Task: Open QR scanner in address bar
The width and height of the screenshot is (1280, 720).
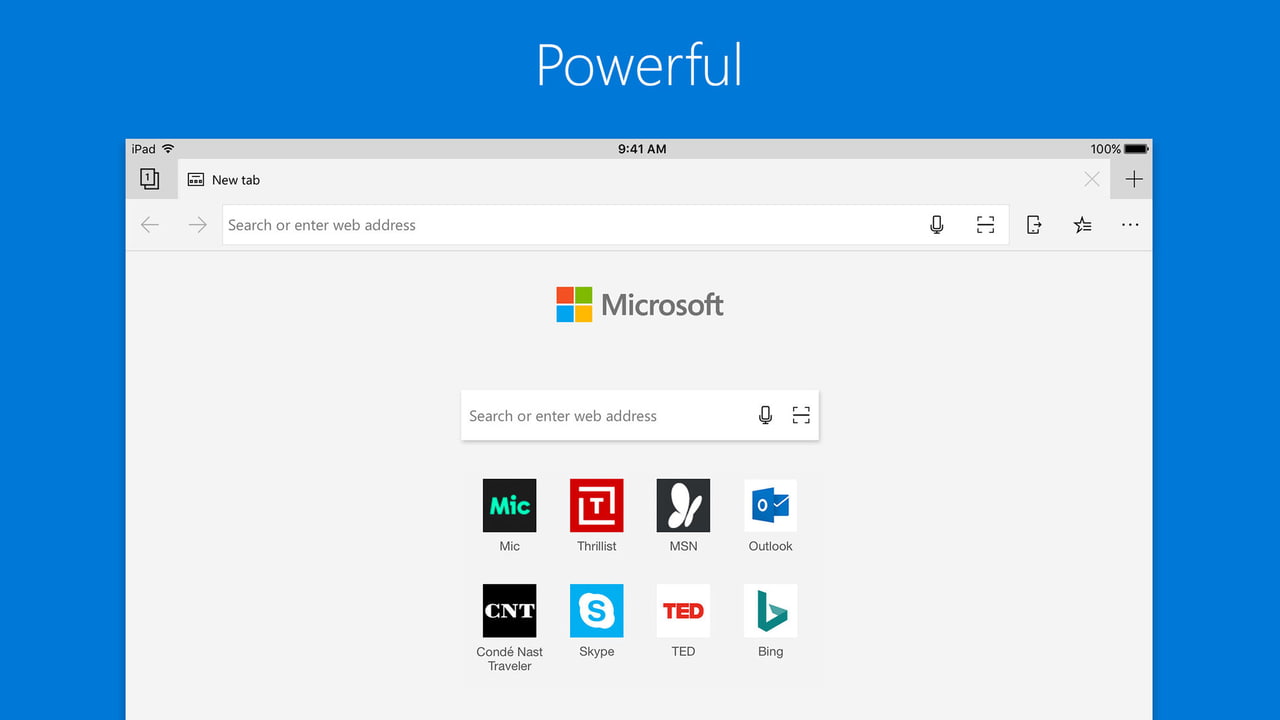Action: (985, 225)
